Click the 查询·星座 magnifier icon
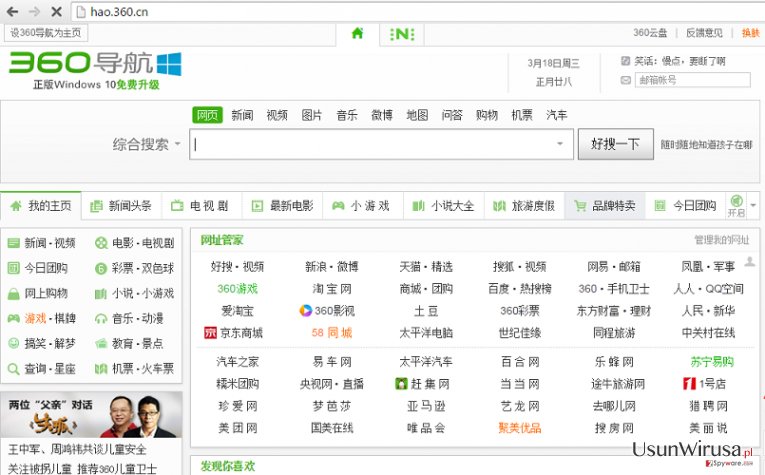The height and width of the screenshot is (475, 765). [14, 369]
